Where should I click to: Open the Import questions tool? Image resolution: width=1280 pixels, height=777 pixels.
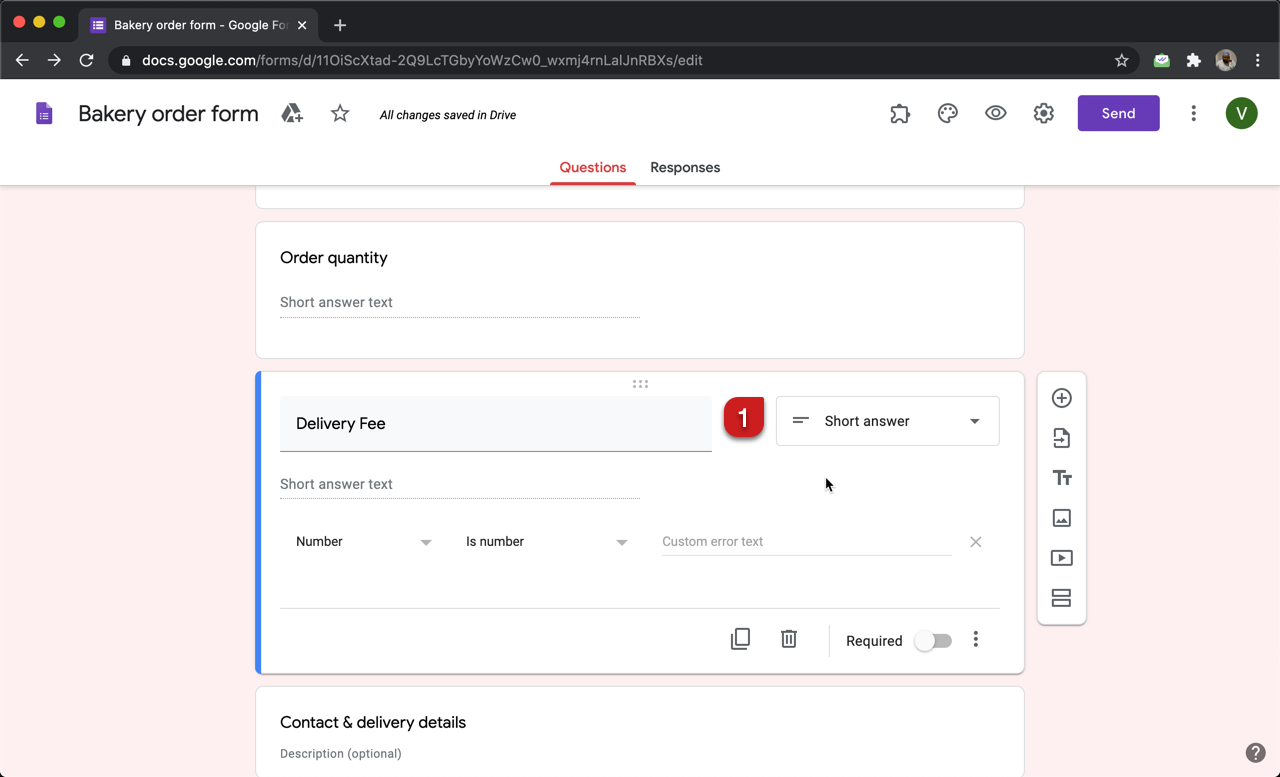(x=1061, y=438)
